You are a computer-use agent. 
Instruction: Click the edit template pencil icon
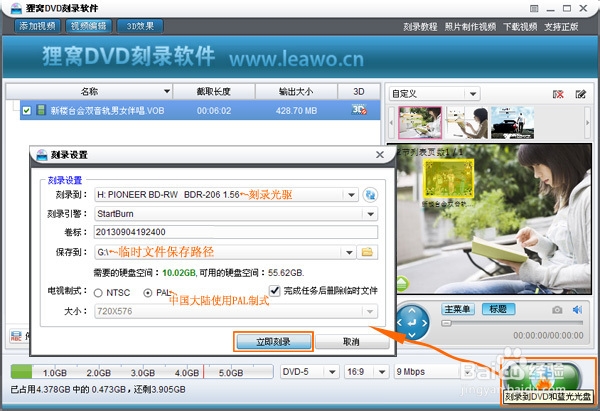(x=580, y=94)
